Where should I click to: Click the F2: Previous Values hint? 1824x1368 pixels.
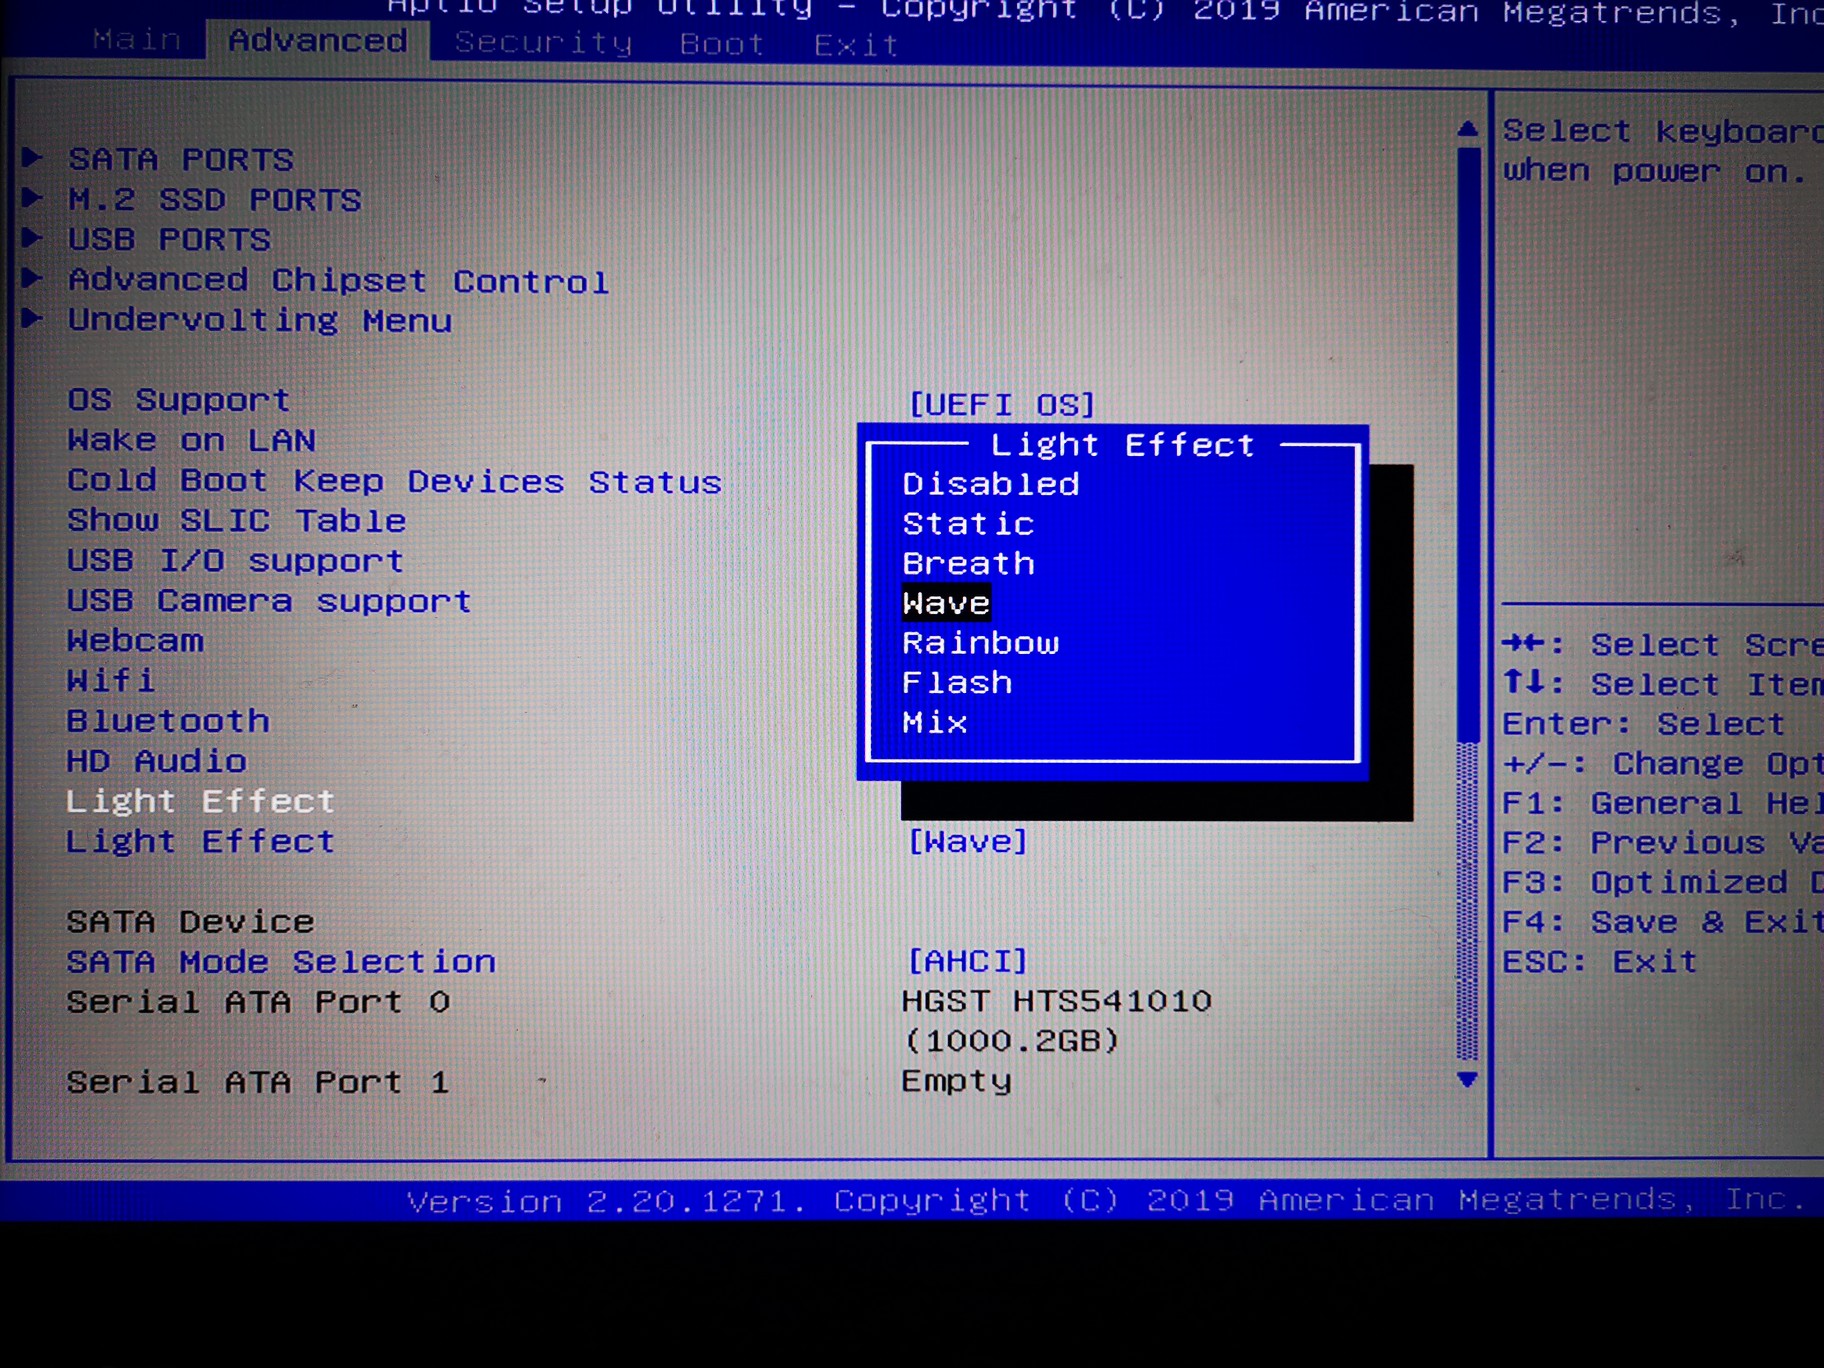click(1662, 843)
